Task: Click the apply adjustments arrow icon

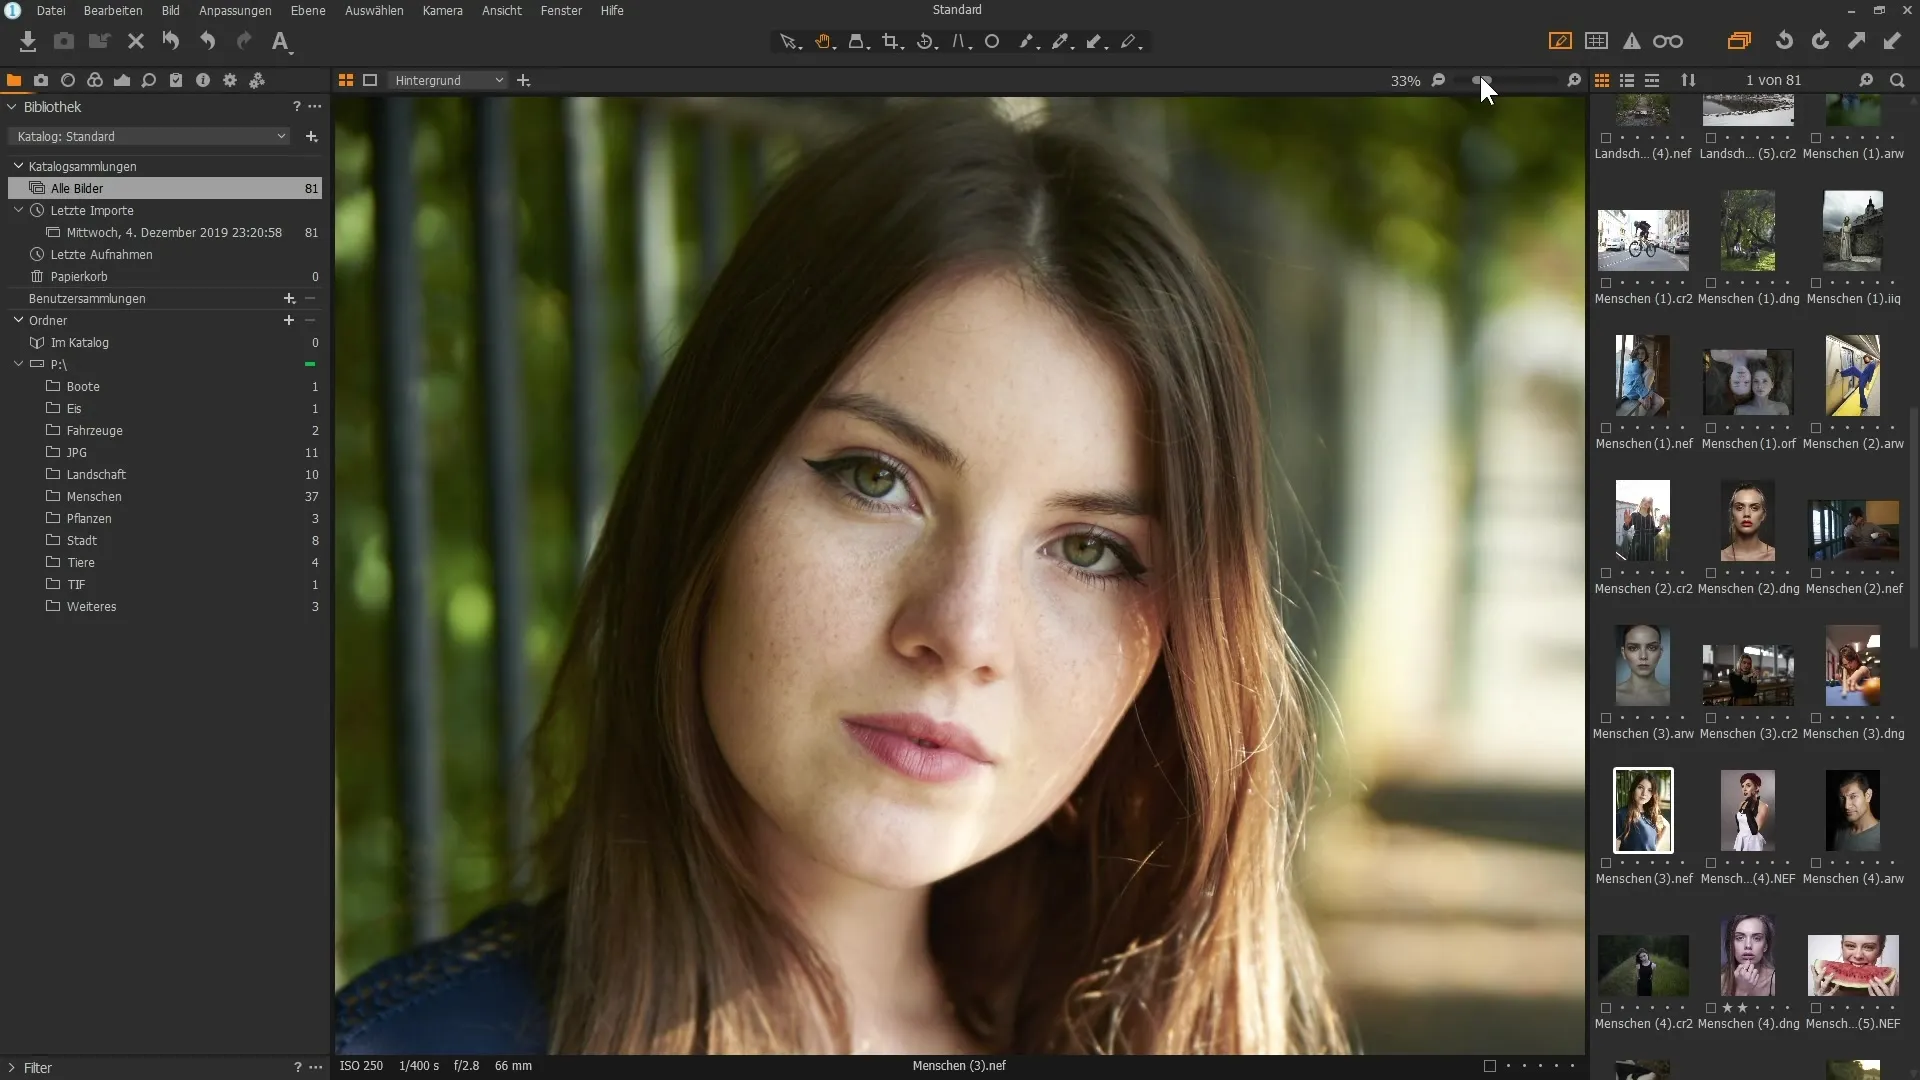Action: pyautogui.click(x=1892, y=41)
